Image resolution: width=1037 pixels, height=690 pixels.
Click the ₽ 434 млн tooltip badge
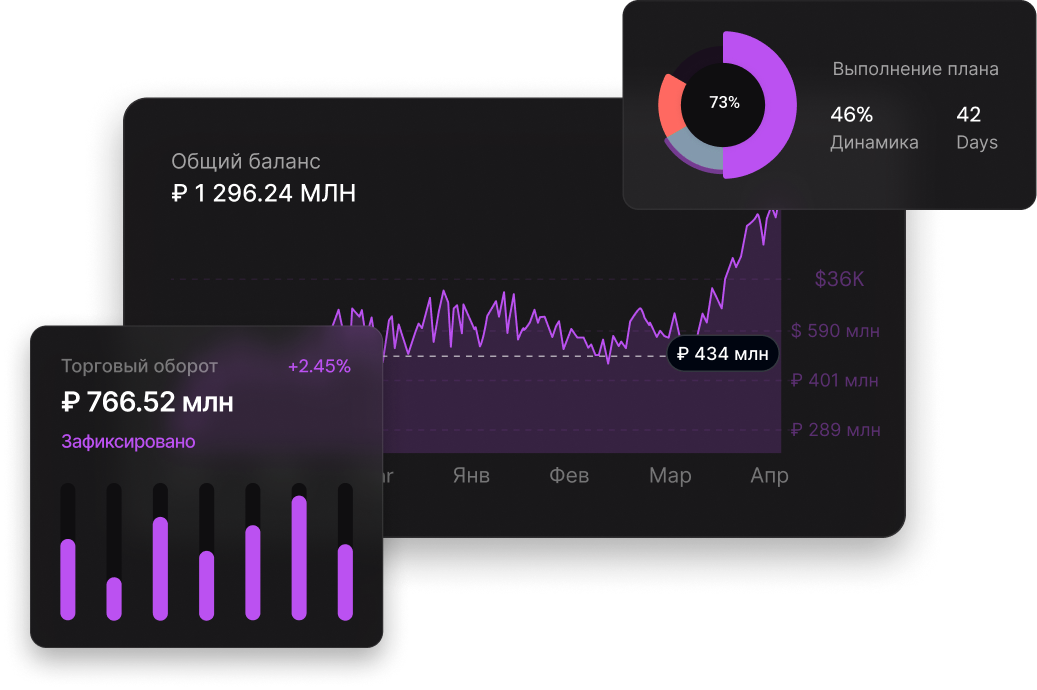pyautogui.click(x=721, y=354)
